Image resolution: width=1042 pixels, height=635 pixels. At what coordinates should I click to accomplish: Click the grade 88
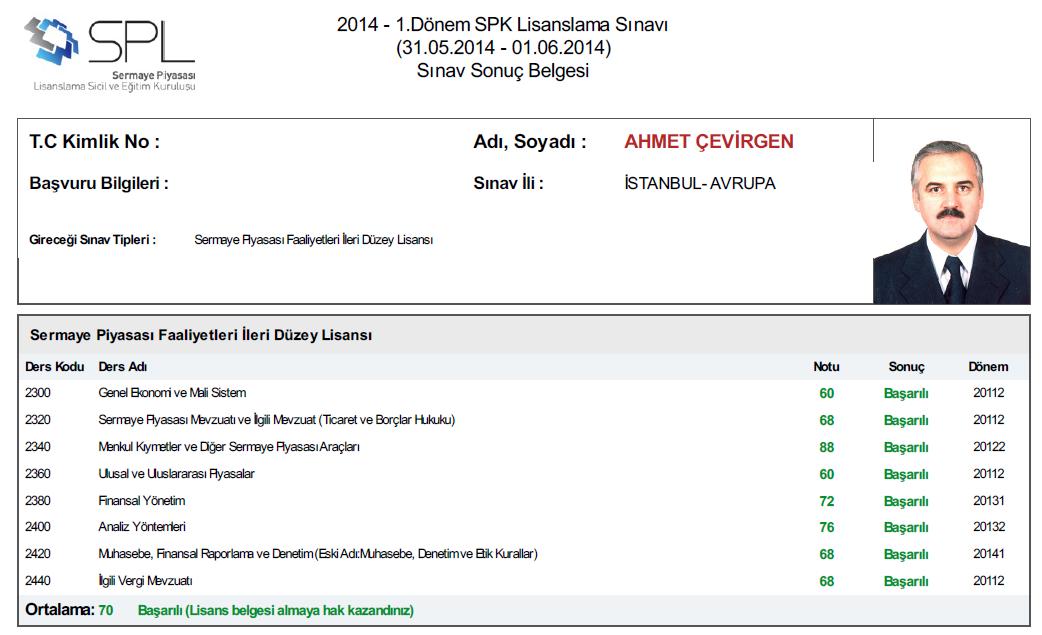coord(827,448)
